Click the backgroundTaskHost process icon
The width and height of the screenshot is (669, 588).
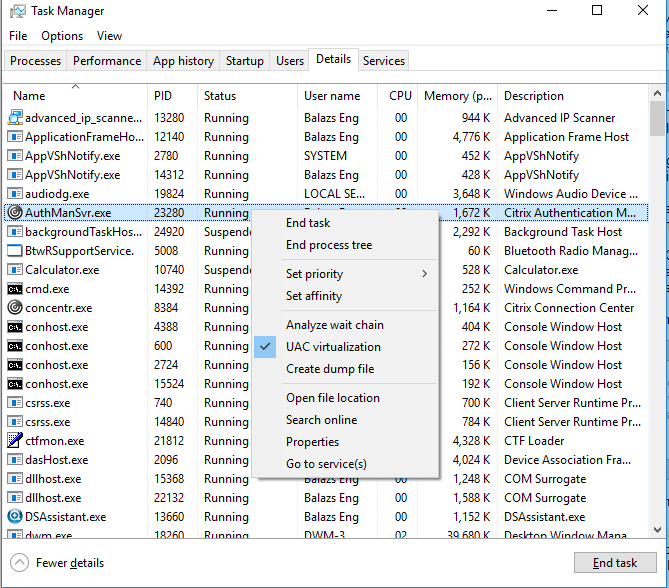pyautogui.click(x=15, y=232)
